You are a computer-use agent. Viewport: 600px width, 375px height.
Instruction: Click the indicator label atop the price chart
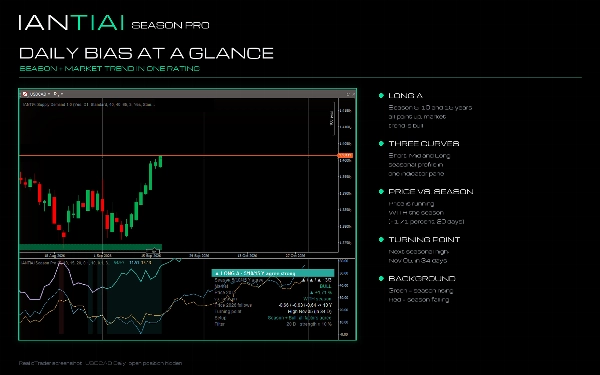88,104
